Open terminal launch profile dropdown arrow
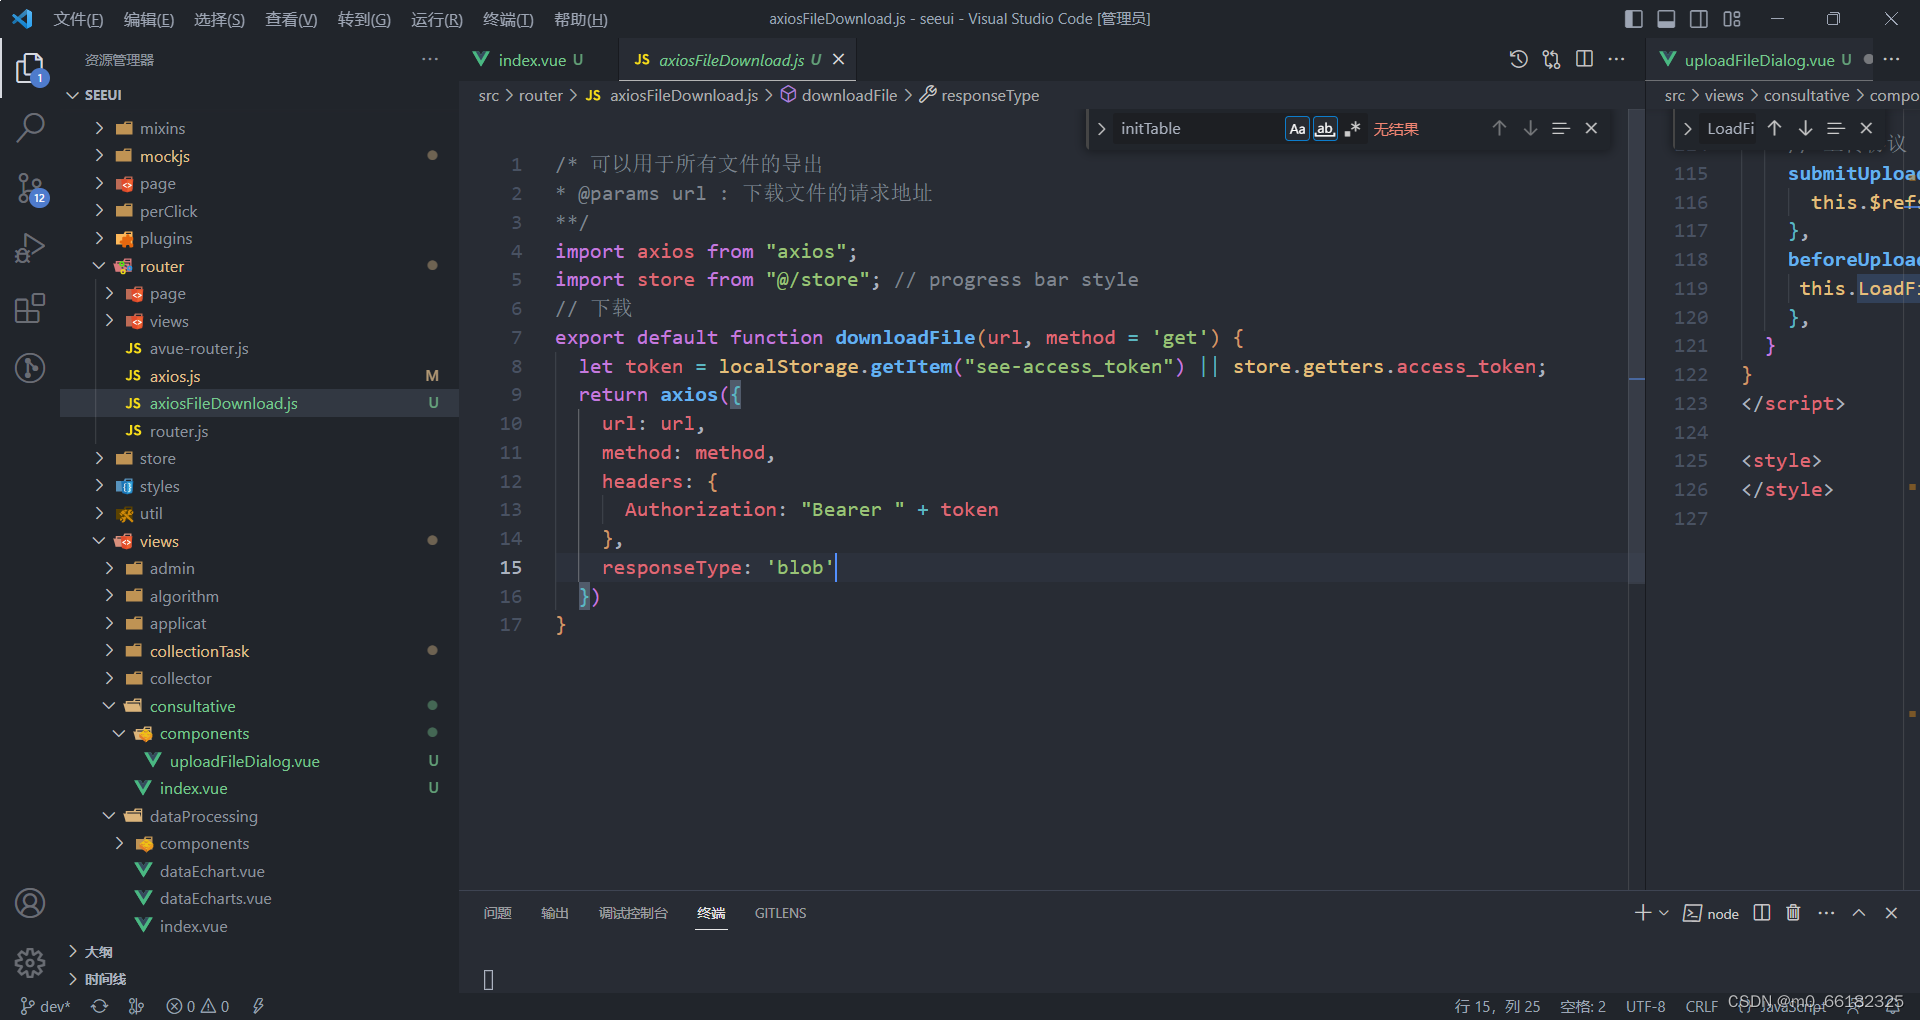Image resolution: width=1920 pixels, height=1020 pixels. click(1664, 913)
